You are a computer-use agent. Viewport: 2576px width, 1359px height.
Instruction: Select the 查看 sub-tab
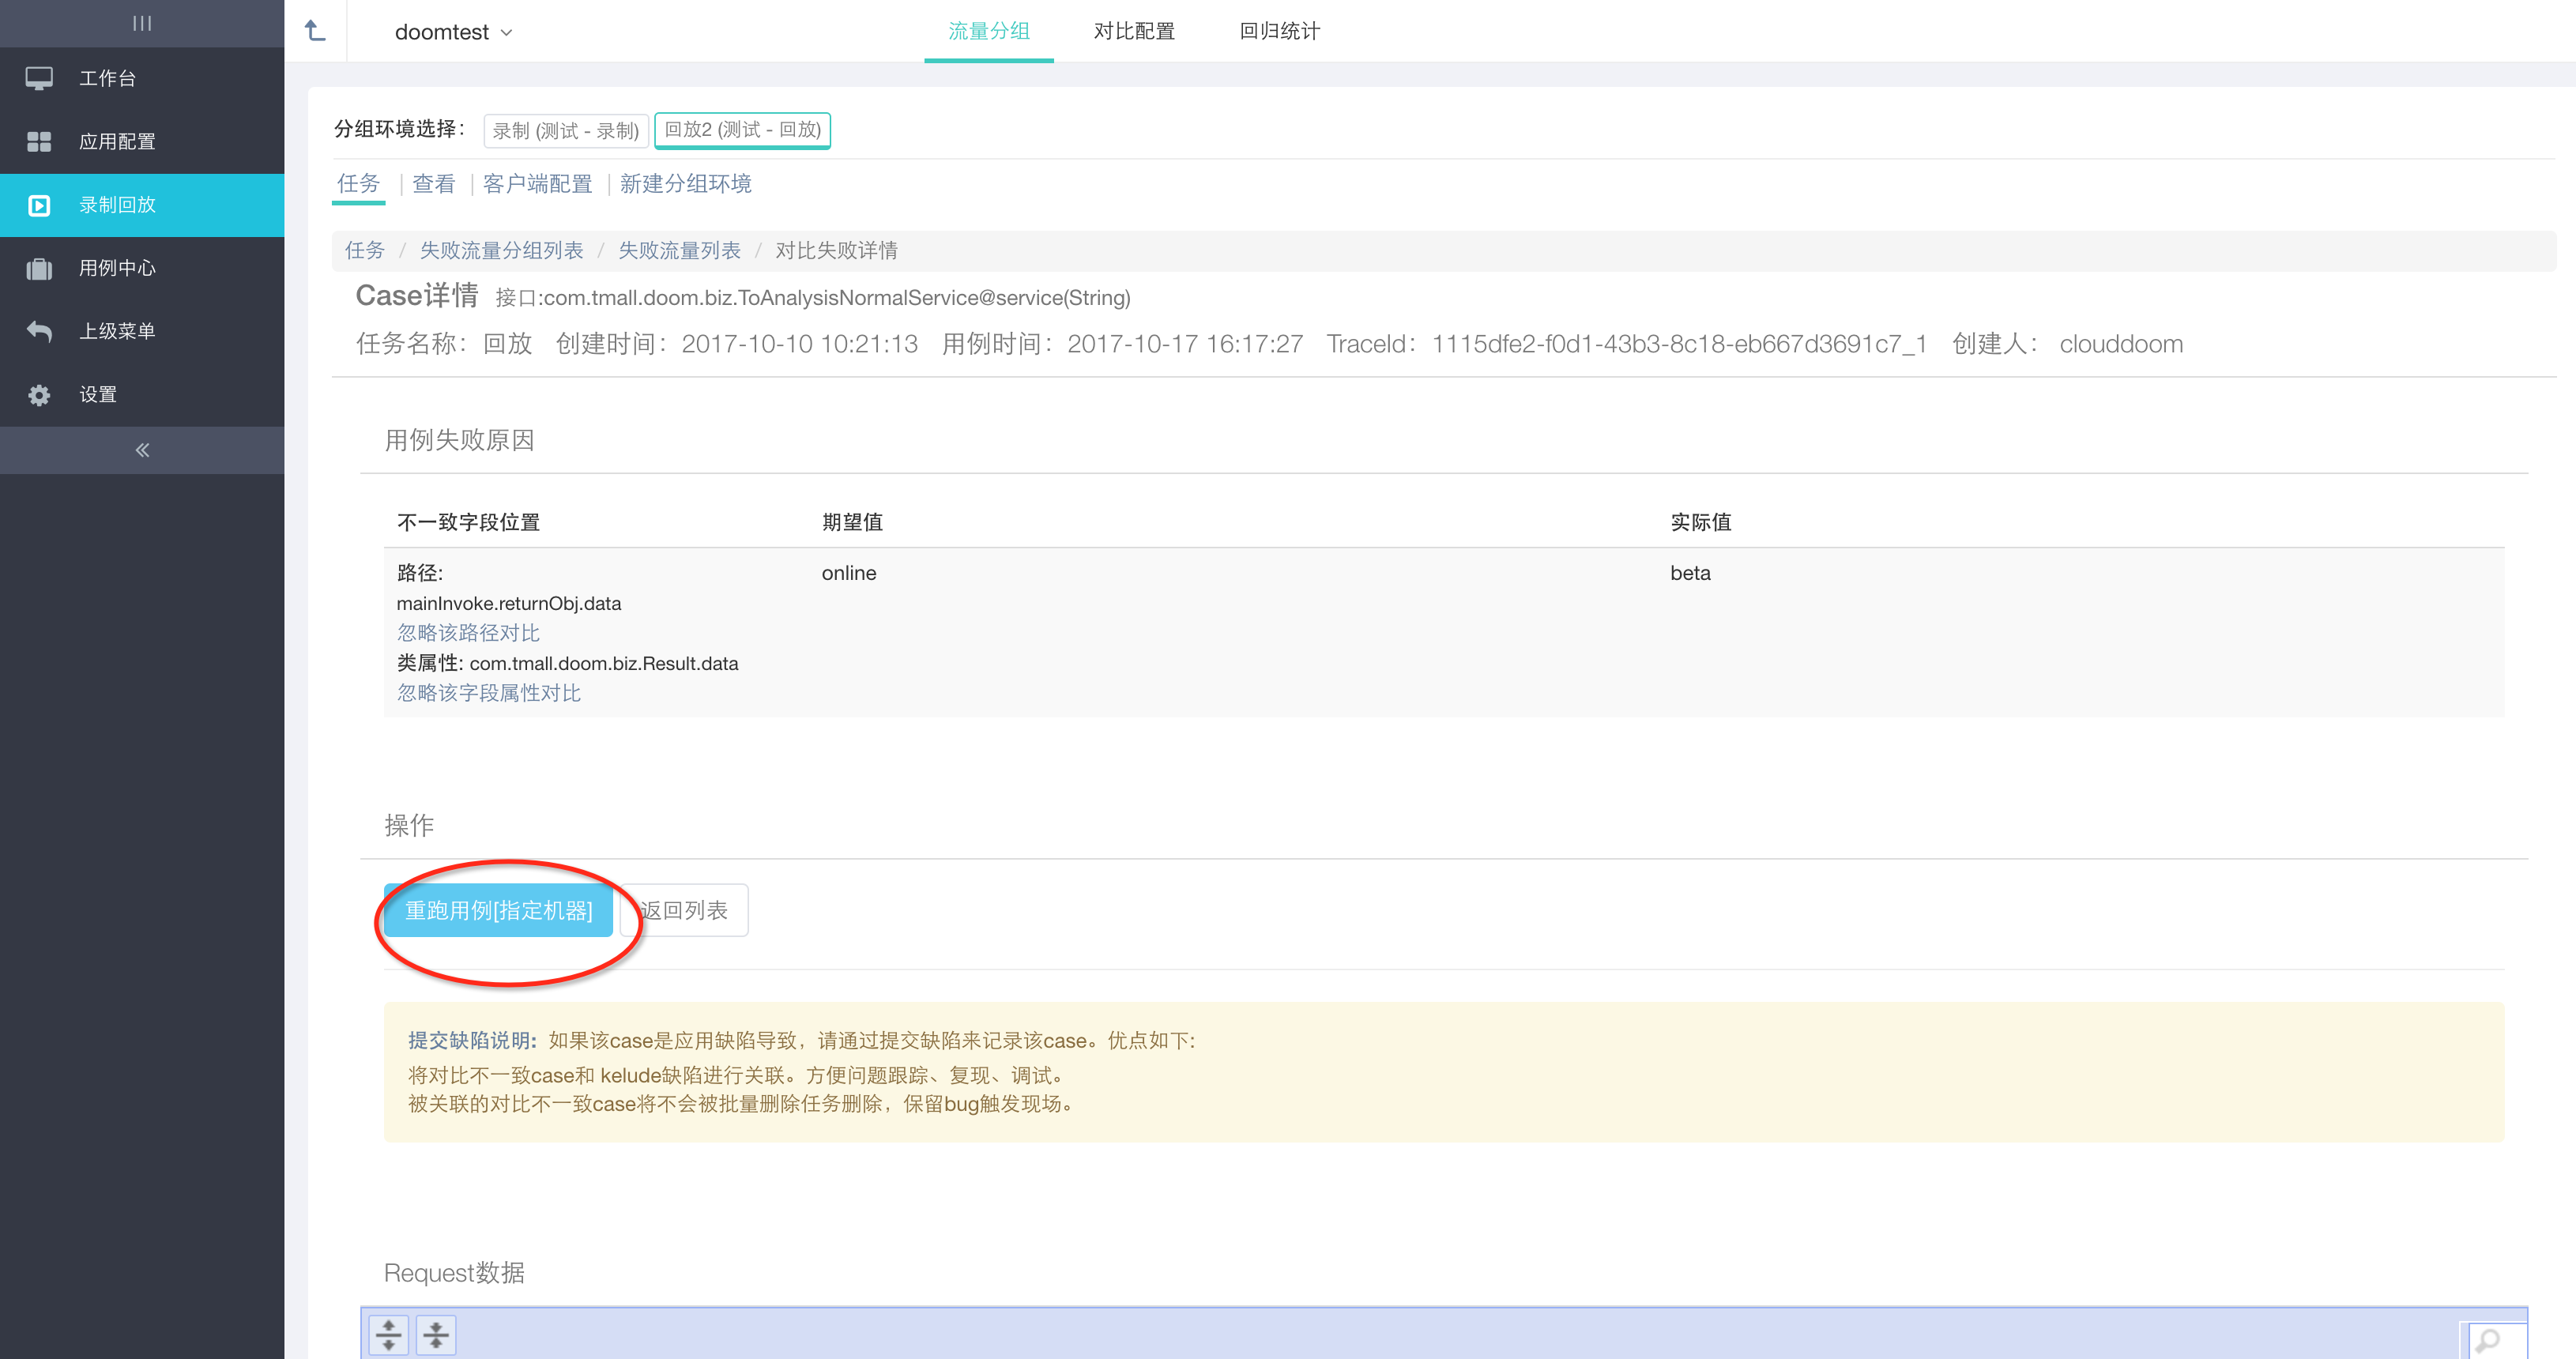click(433, 184)
